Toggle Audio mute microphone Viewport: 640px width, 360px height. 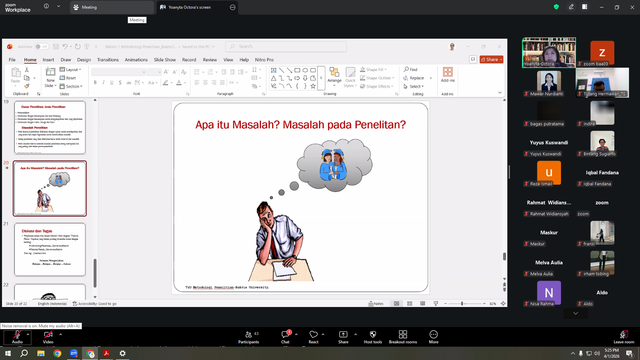17,337
